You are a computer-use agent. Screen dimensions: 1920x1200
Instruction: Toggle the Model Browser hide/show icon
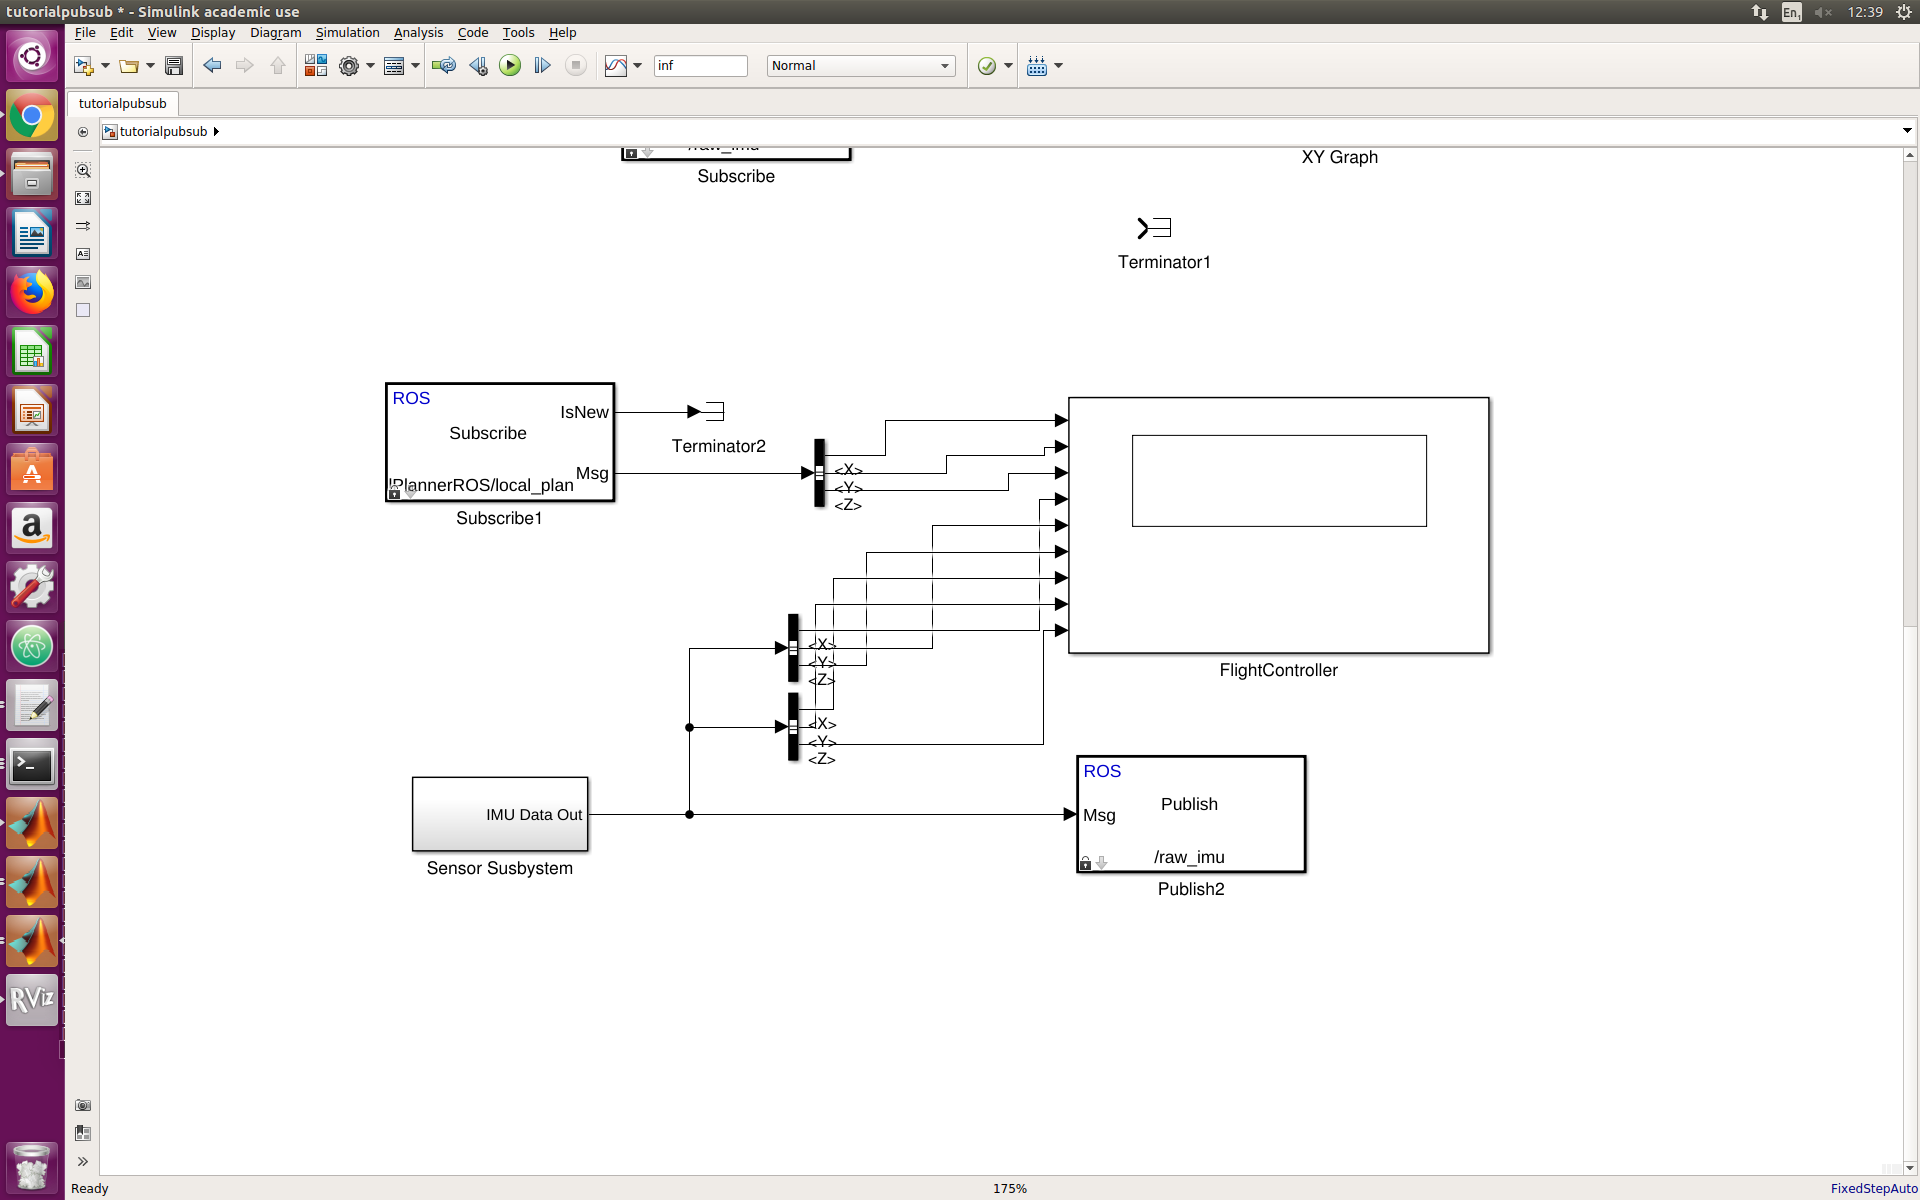pyautogui.click(x=83, y=132)
